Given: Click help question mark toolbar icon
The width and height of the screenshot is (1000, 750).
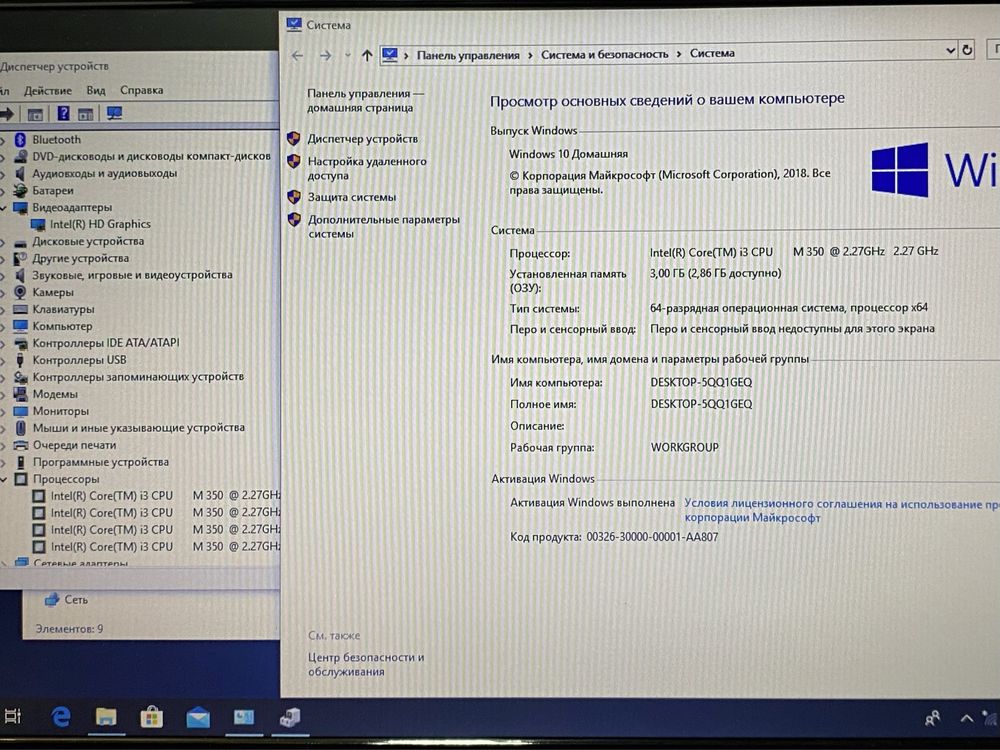Looking at the screenshot, I should (x=63, y=114).
